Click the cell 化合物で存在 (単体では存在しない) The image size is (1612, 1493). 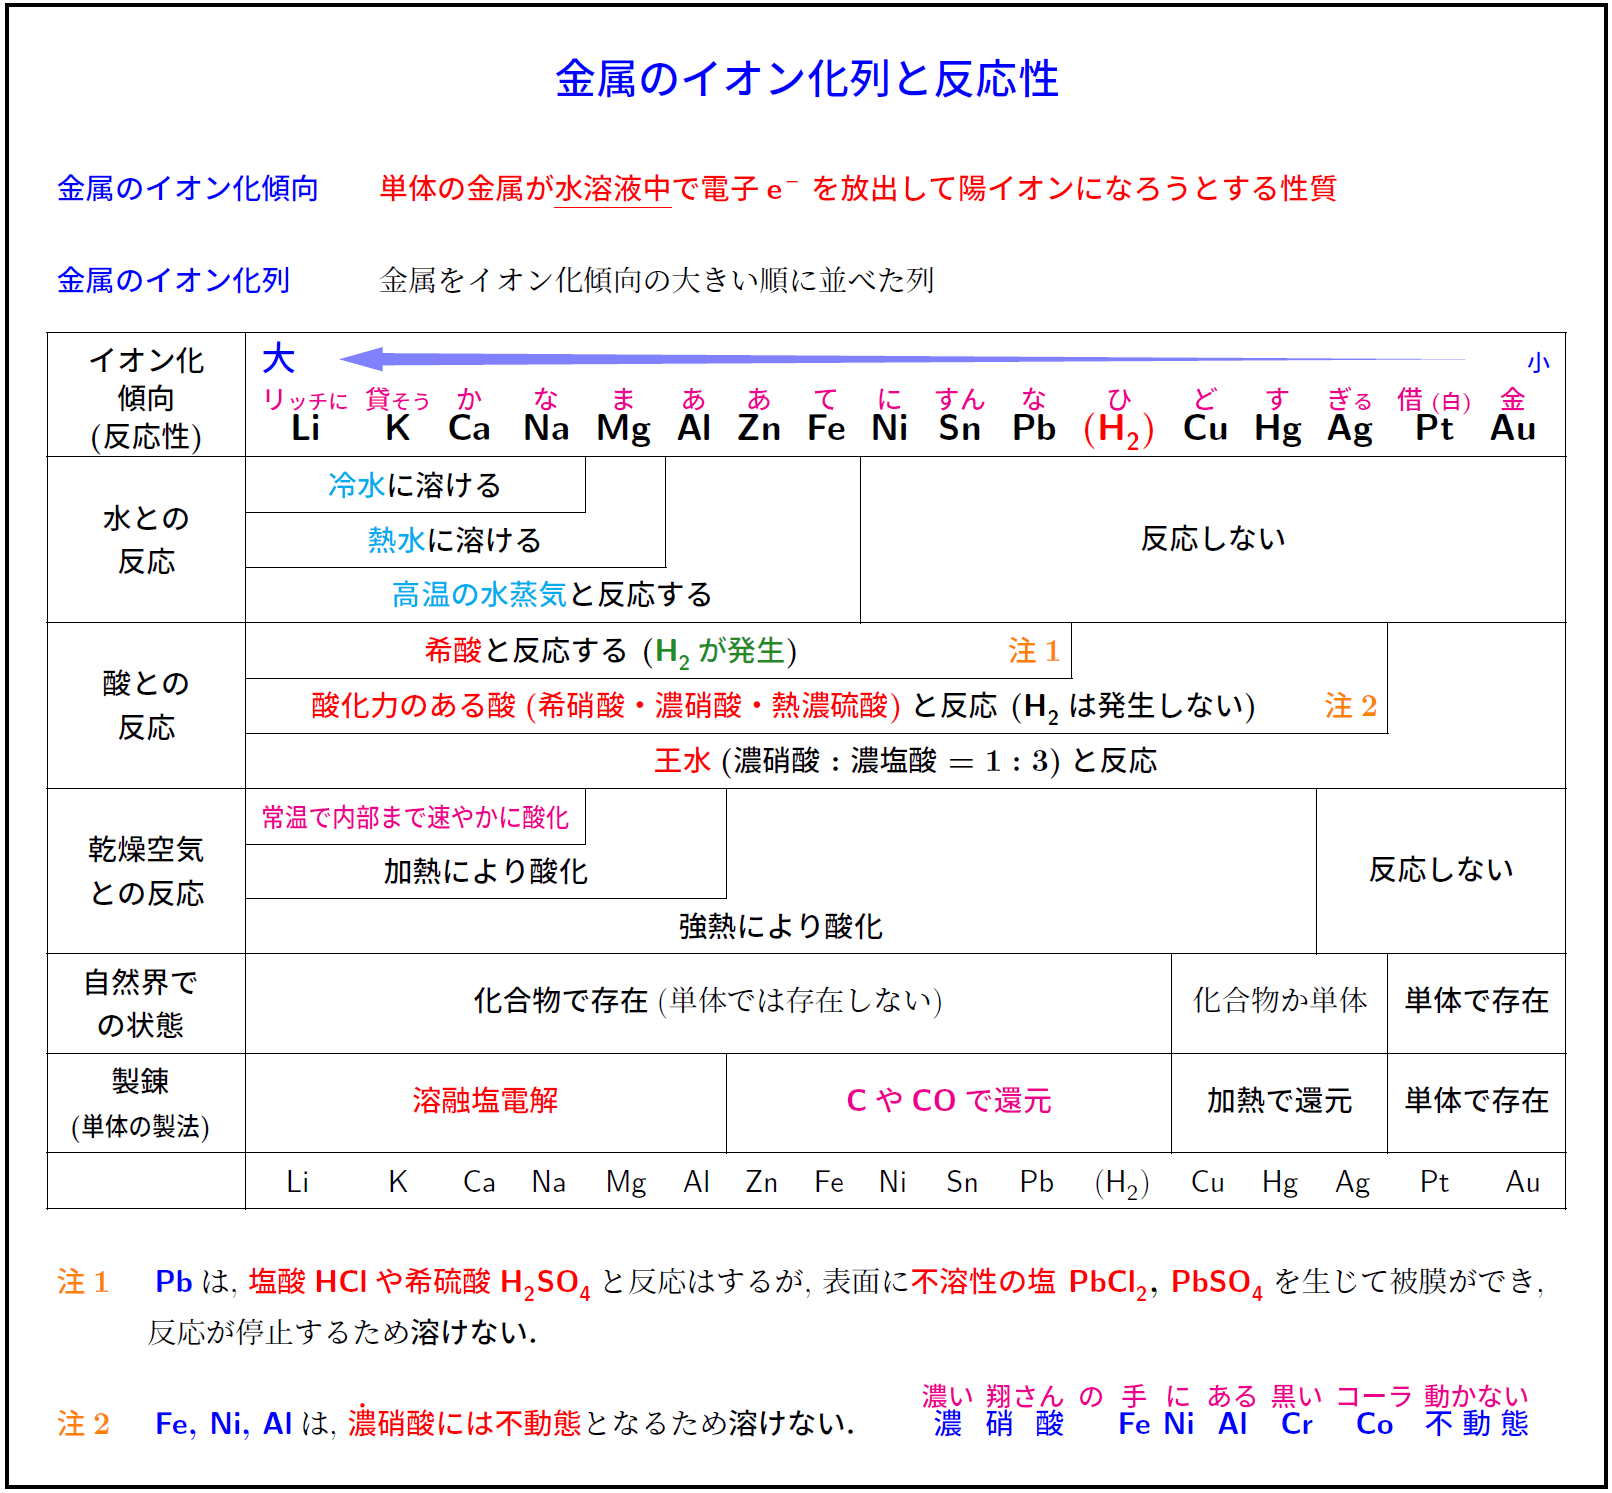pos(708,1001)
